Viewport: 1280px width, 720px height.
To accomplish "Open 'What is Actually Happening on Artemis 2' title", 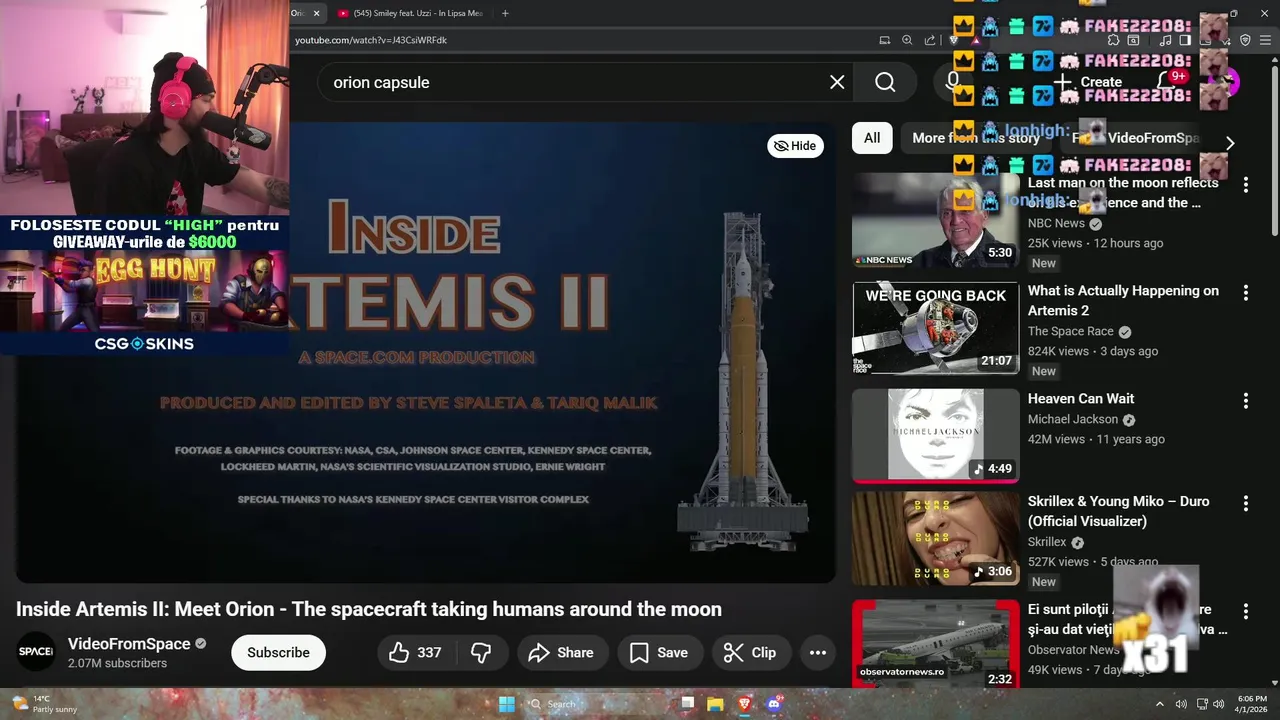I will (x=1123, y=301).
